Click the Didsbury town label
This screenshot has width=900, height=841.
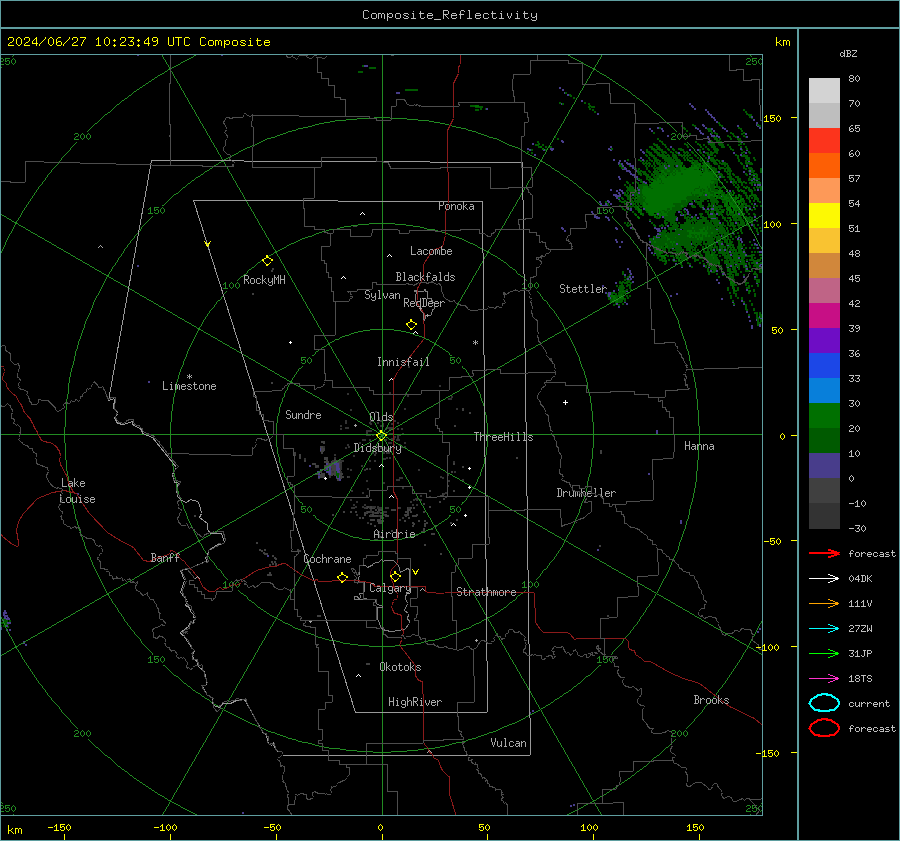[x=377, y=448]
